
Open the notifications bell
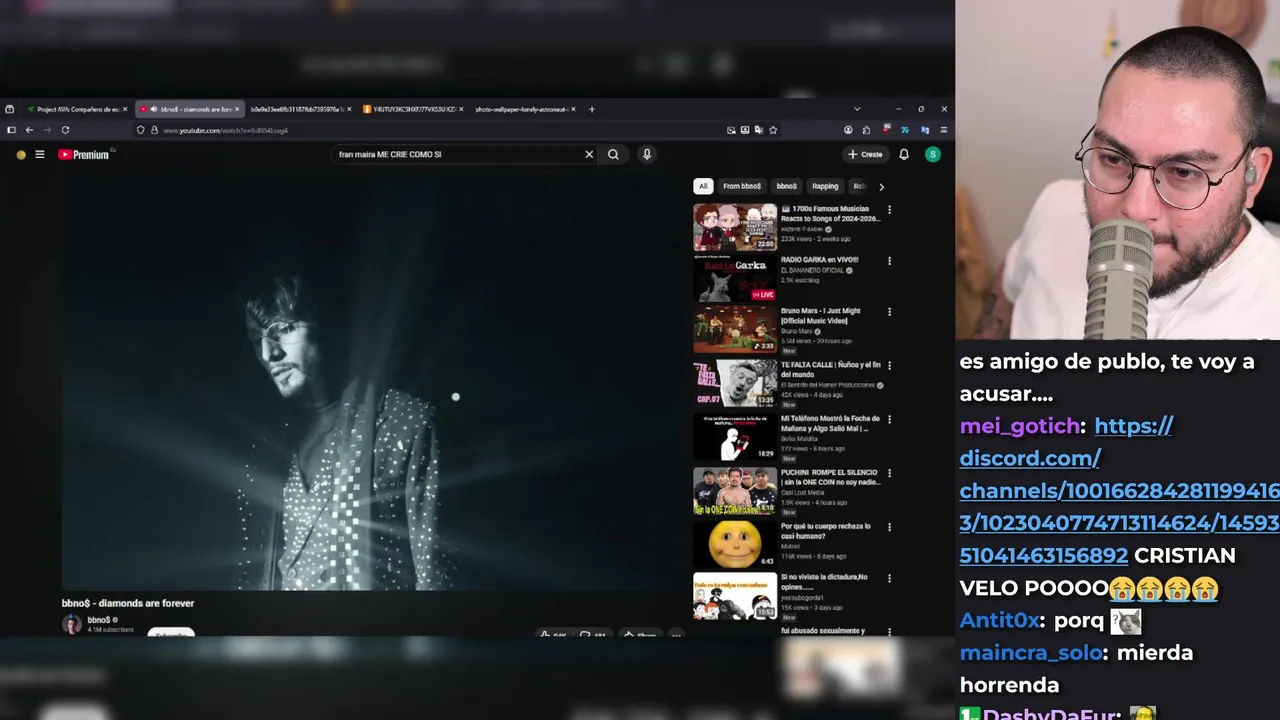pos(904,154)
